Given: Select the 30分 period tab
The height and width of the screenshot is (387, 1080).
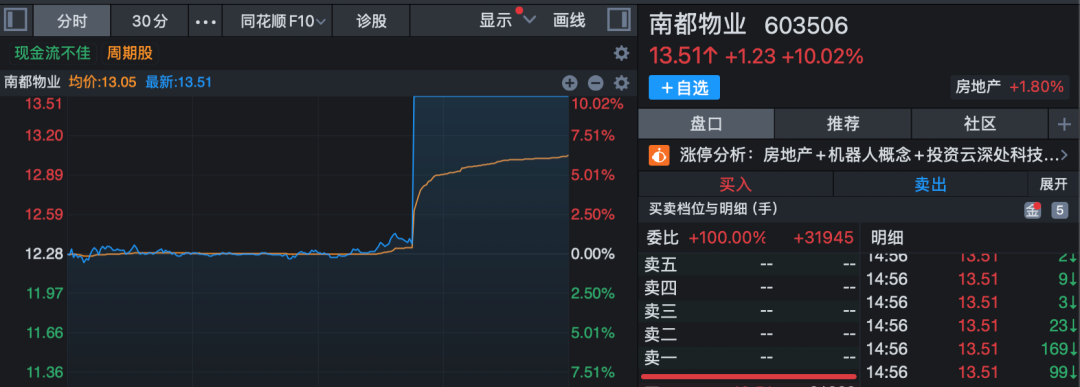Looking at the screenshot, I should coord(150,21).
